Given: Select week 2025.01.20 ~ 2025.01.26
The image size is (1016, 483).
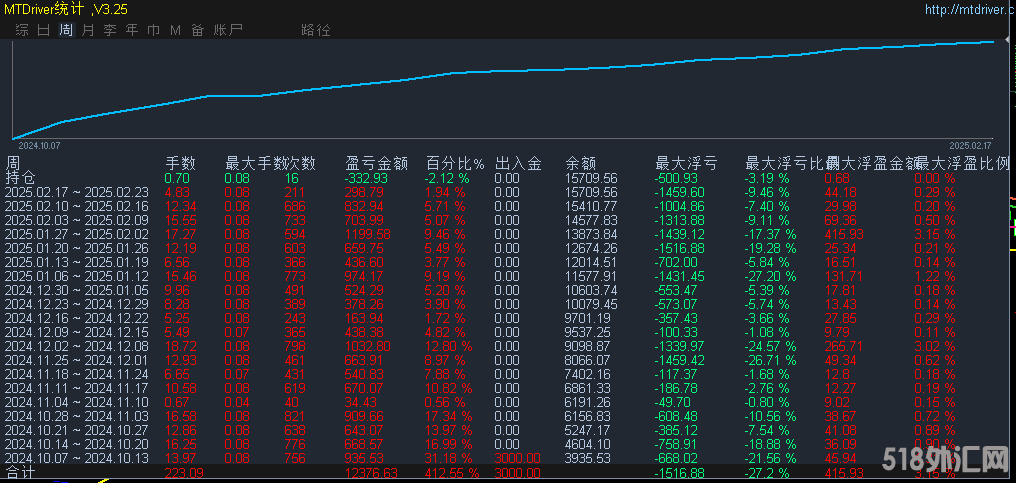Looking at the screenshot, I should 76,248.
